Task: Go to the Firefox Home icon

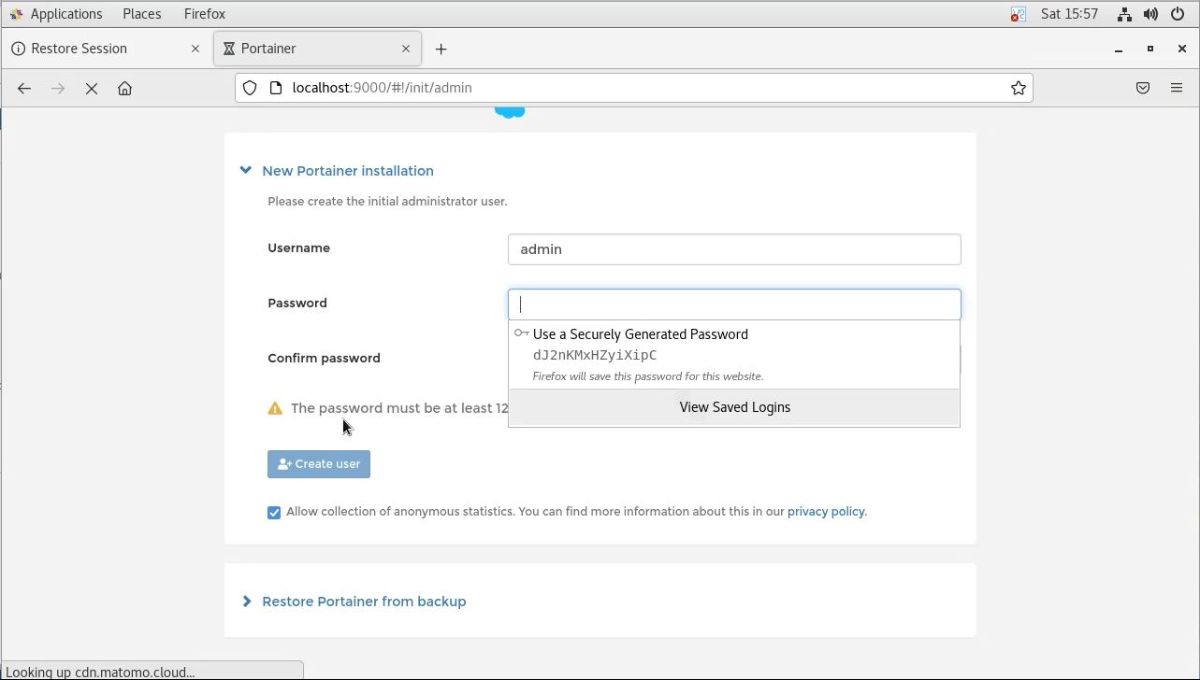Action: tap(125, 88)
